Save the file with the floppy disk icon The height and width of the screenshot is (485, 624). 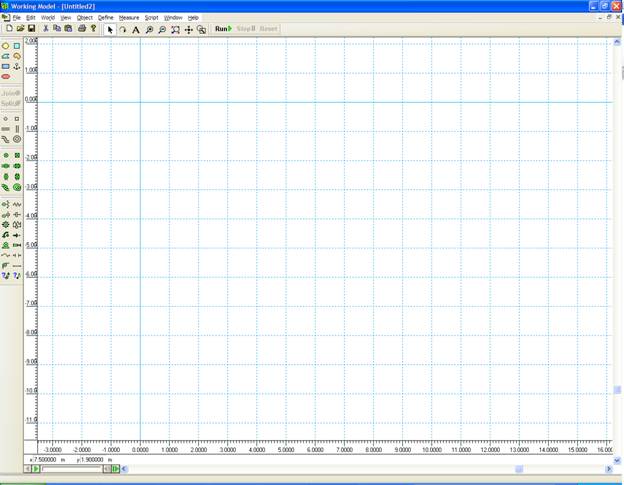[x=31, y=29]
